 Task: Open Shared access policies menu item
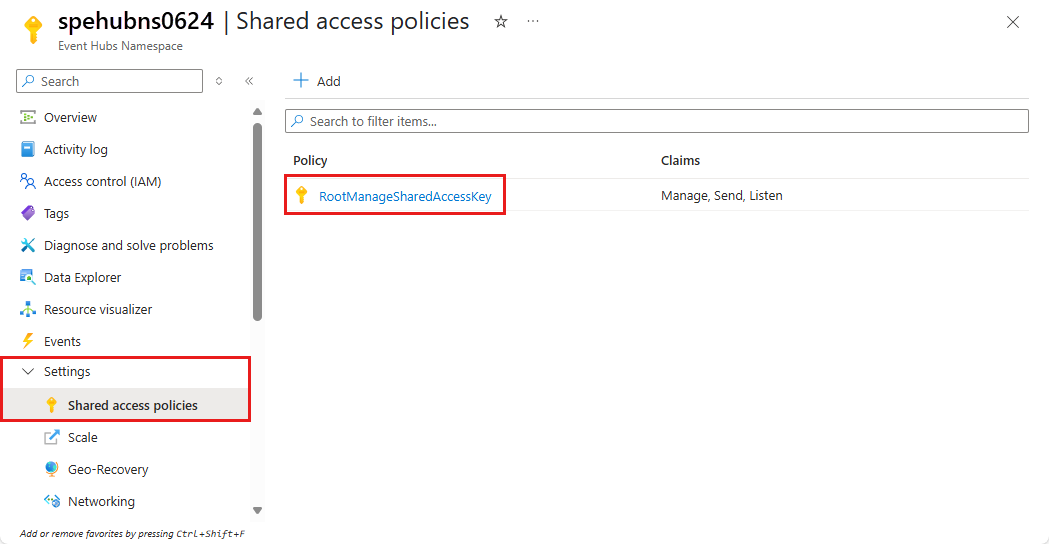point(132,406)
